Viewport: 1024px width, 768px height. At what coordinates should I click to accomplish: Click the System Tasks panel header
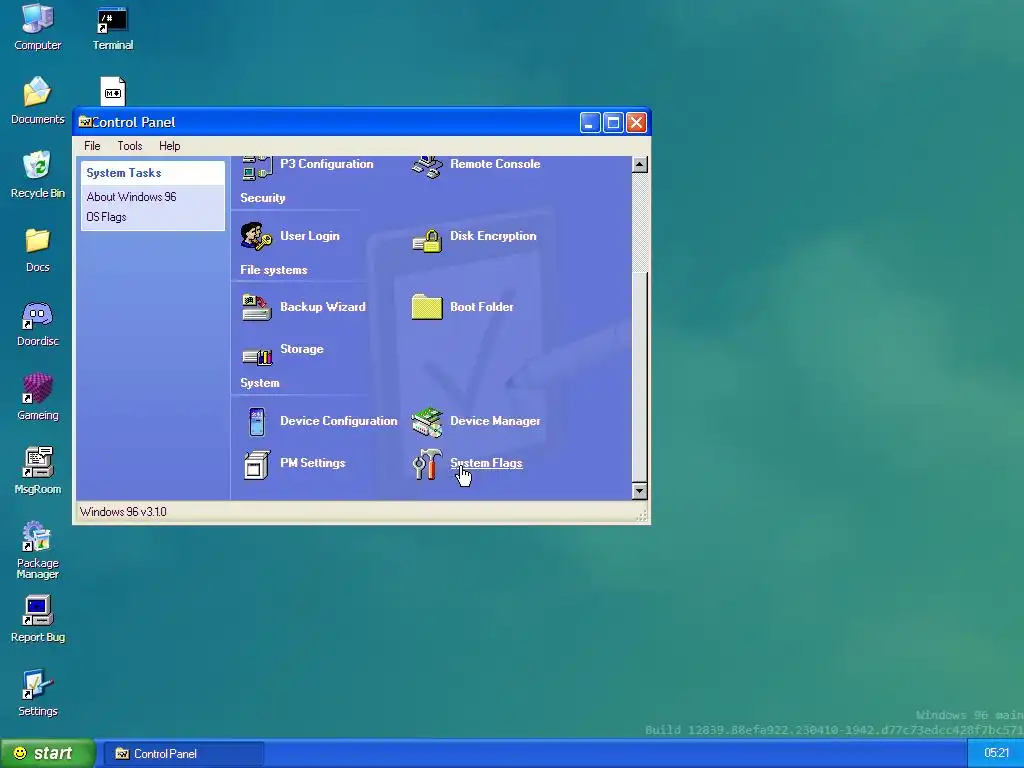coord(153,173)
